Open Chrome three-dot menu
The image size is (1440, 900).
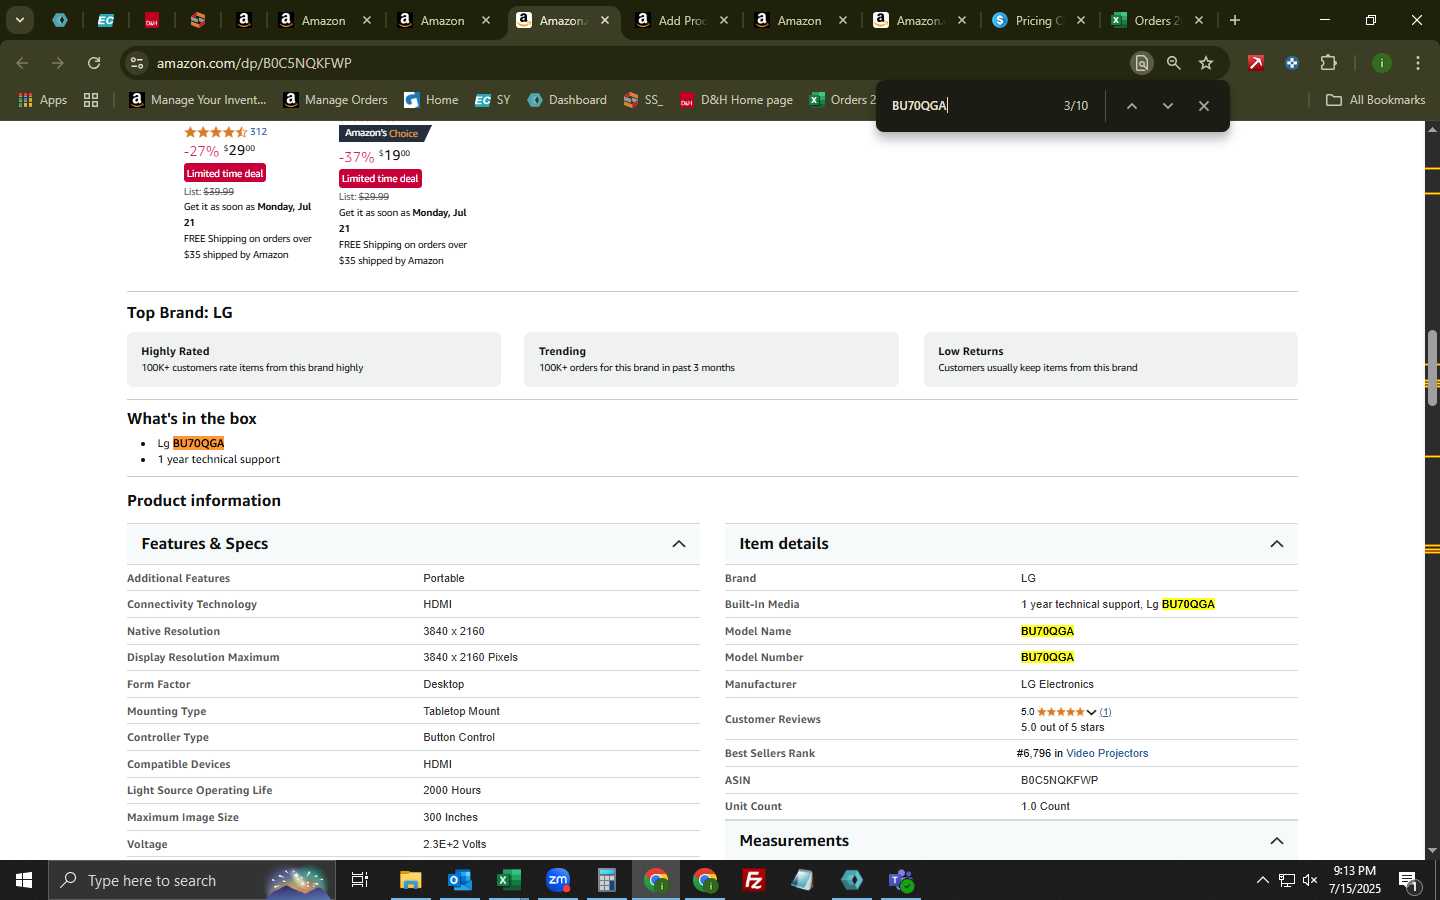1417,63
